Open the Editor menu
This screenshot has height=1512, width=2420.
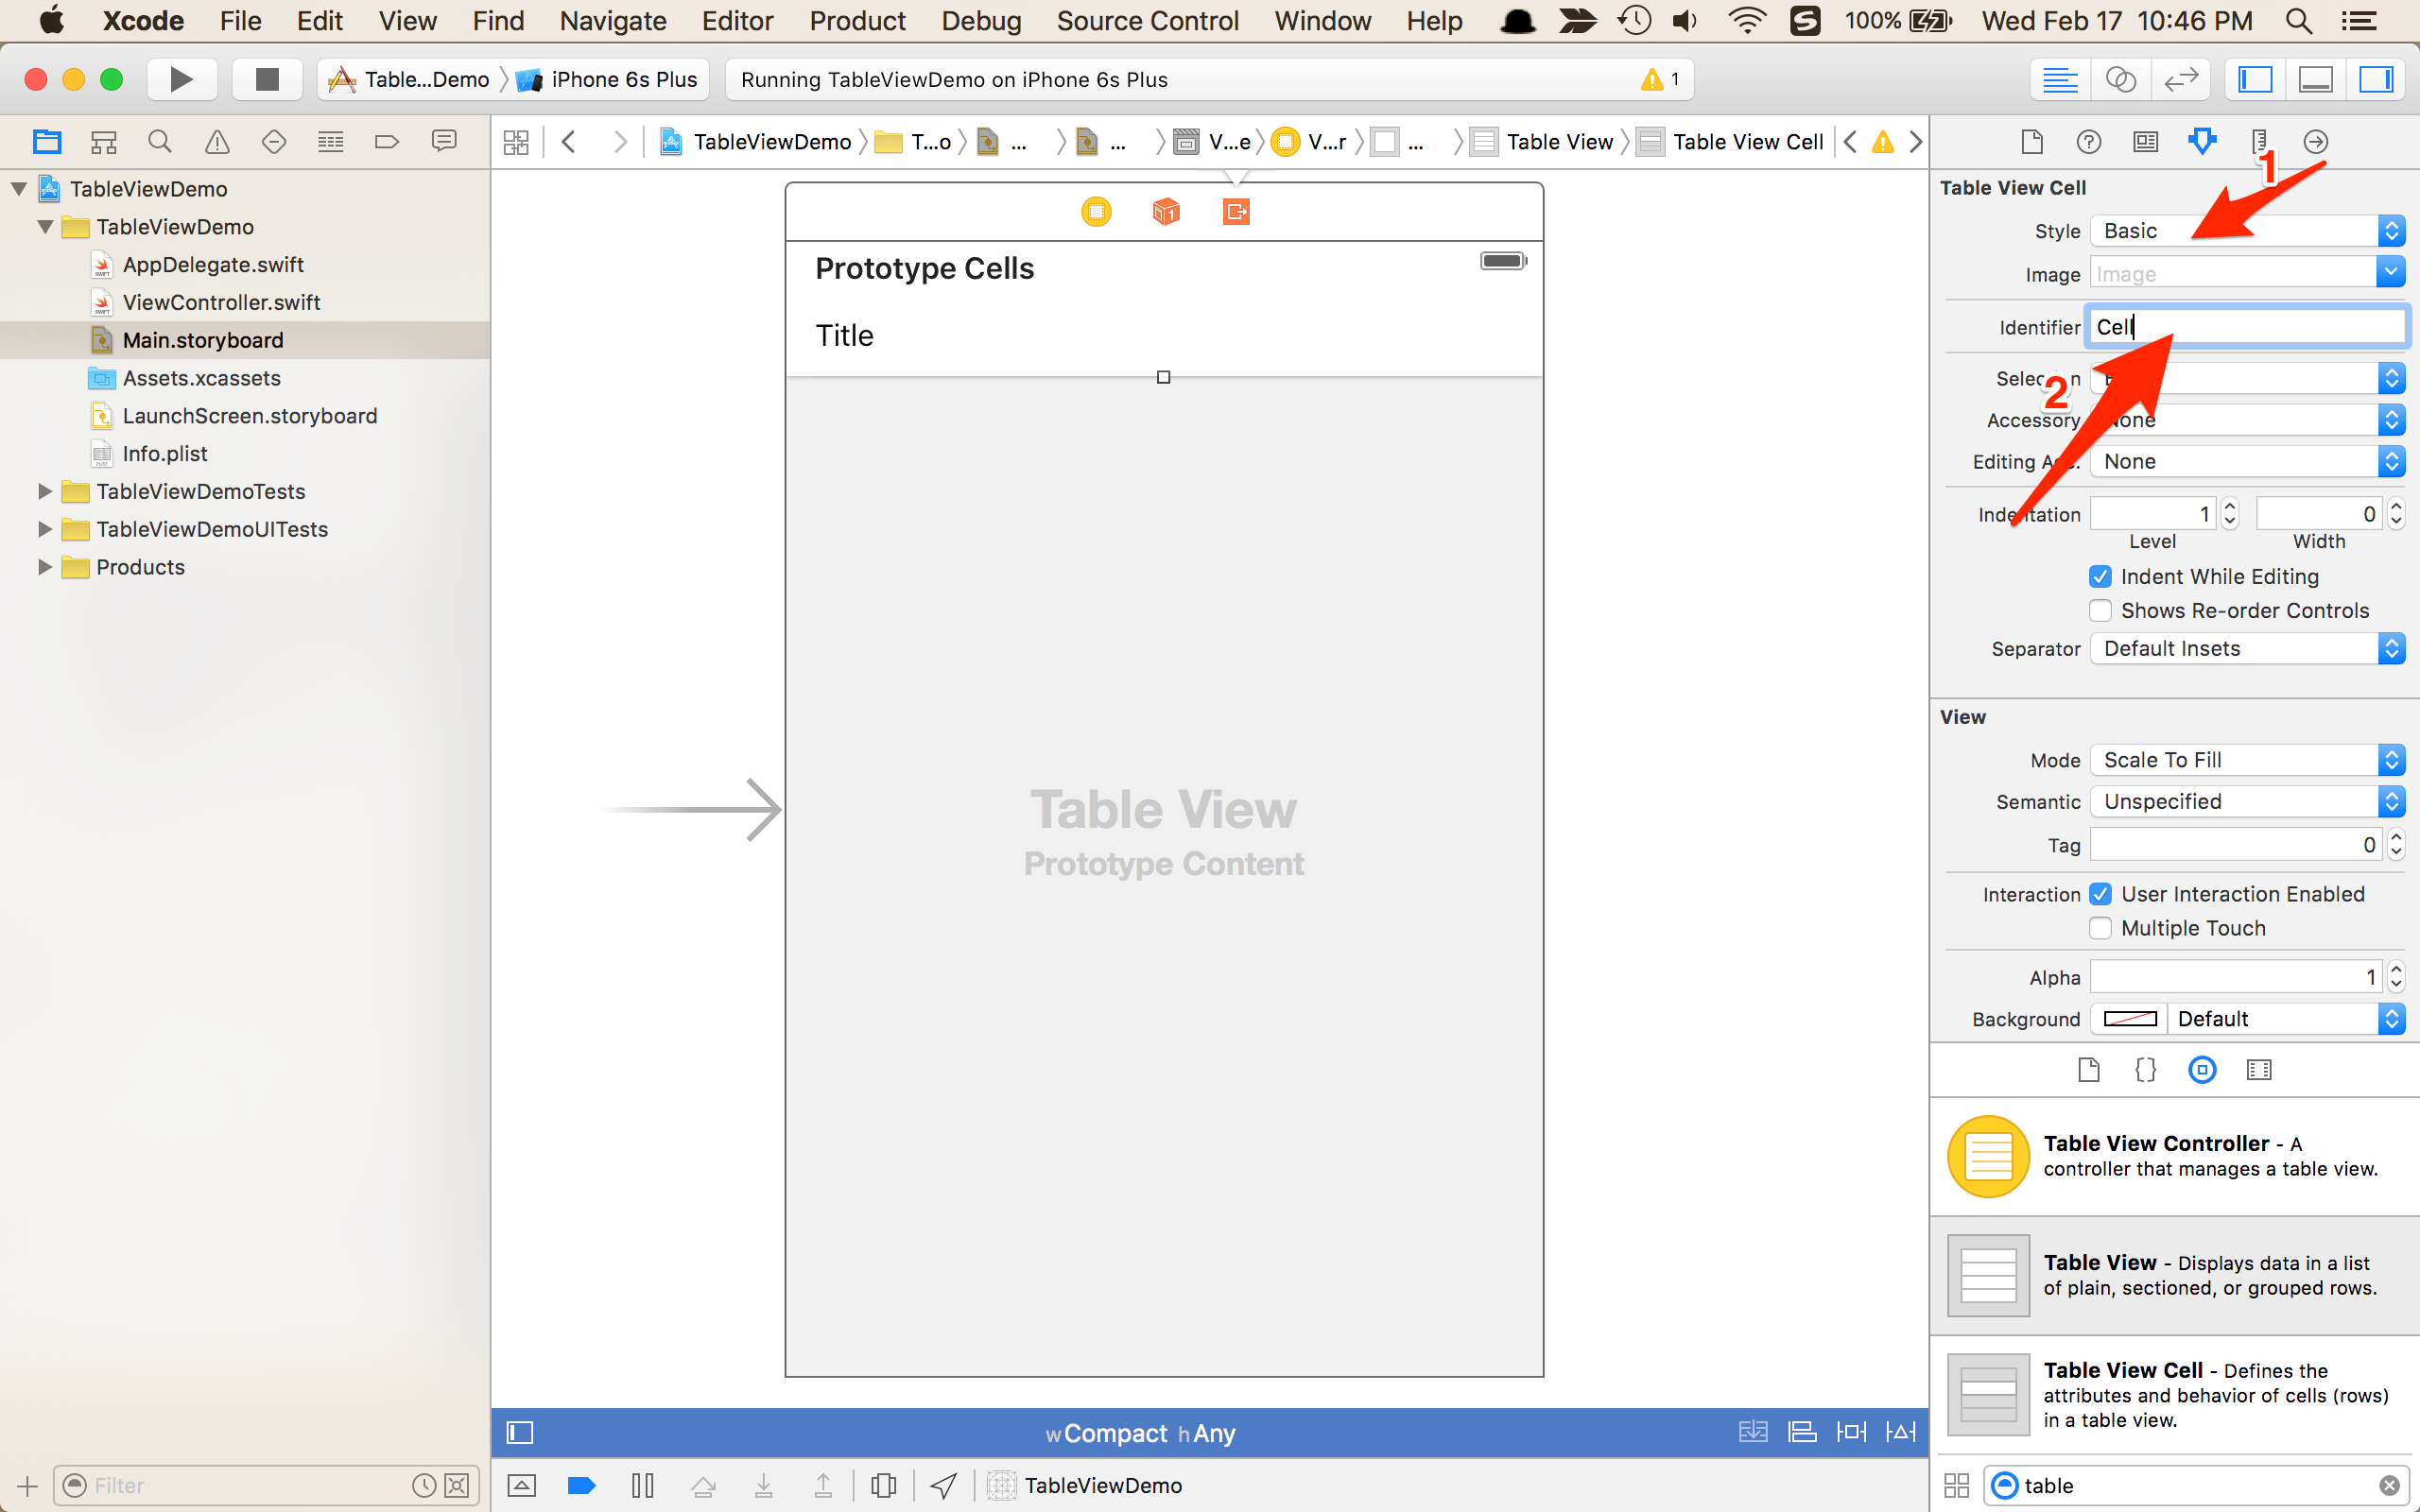coord(737,21)
